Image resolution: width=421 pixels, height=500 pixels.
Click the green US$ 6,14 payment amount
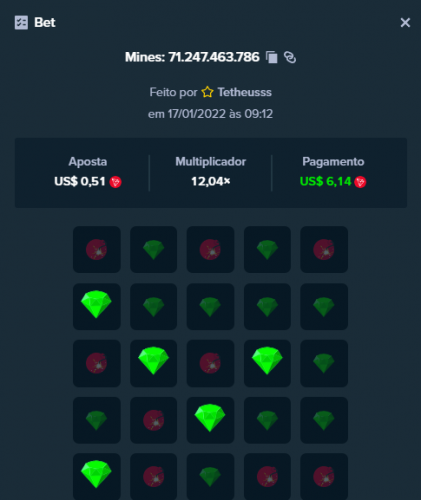tap(325, 181)
